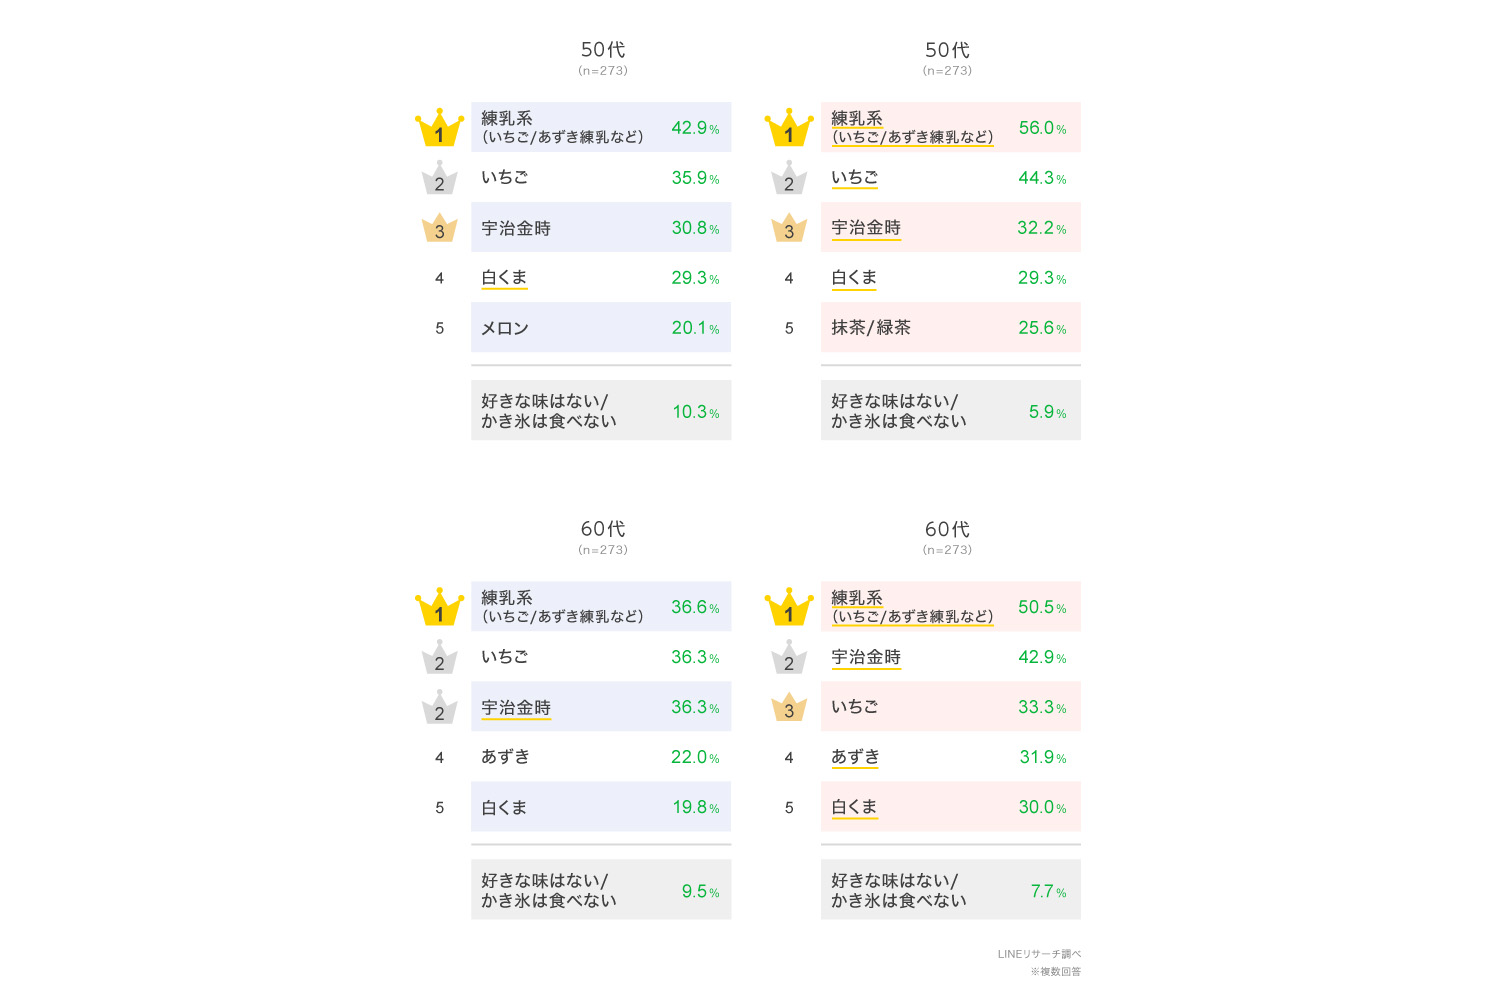Select the メロン 20.1% row
This screenshot has width=1500, height=1004.
pos(601,327)
